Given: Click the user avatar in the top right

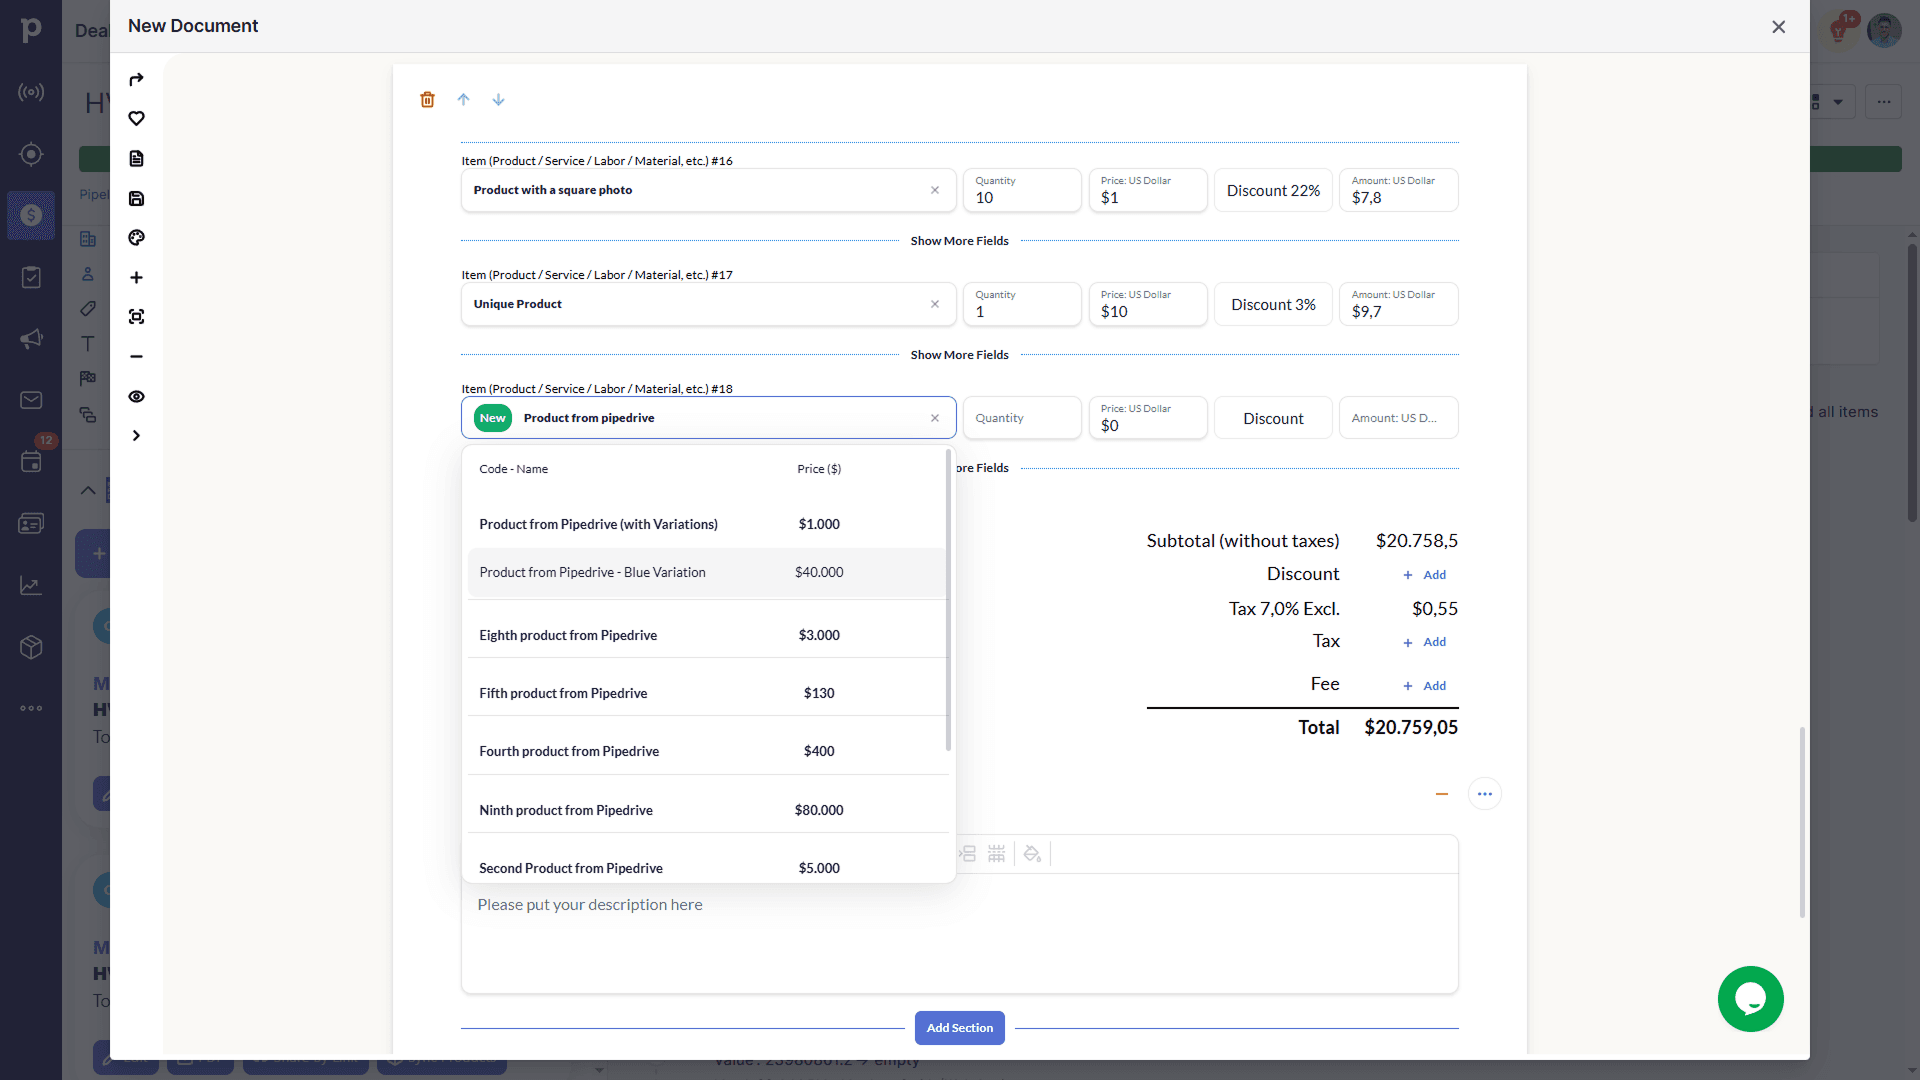Looking at the screenshot, I should coord(1884,30).
